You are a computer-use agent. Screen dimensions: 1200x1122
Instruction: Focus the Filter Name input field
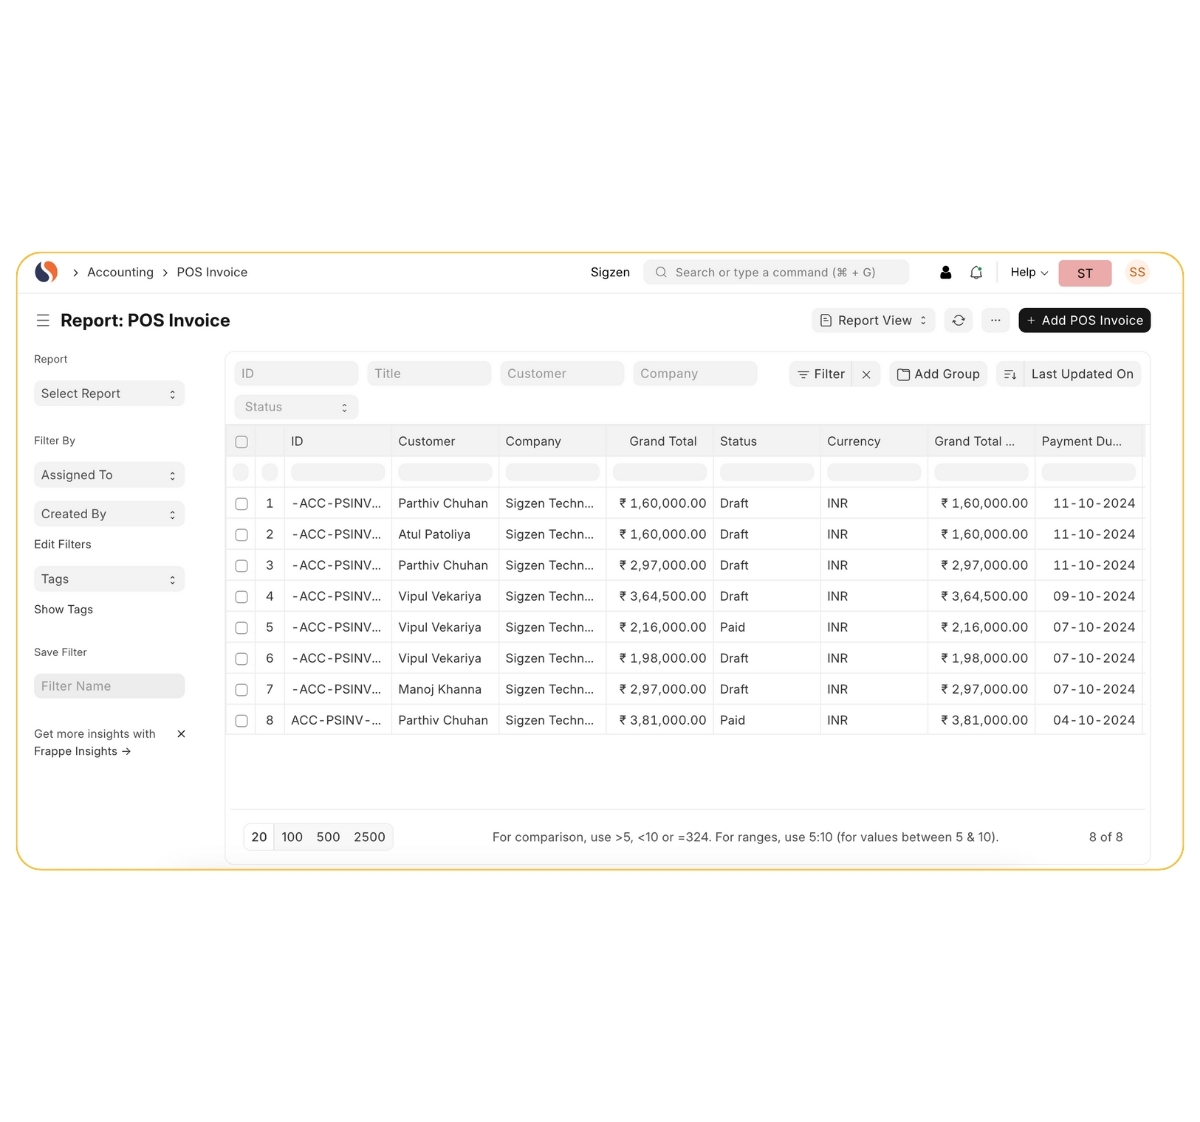109,686
